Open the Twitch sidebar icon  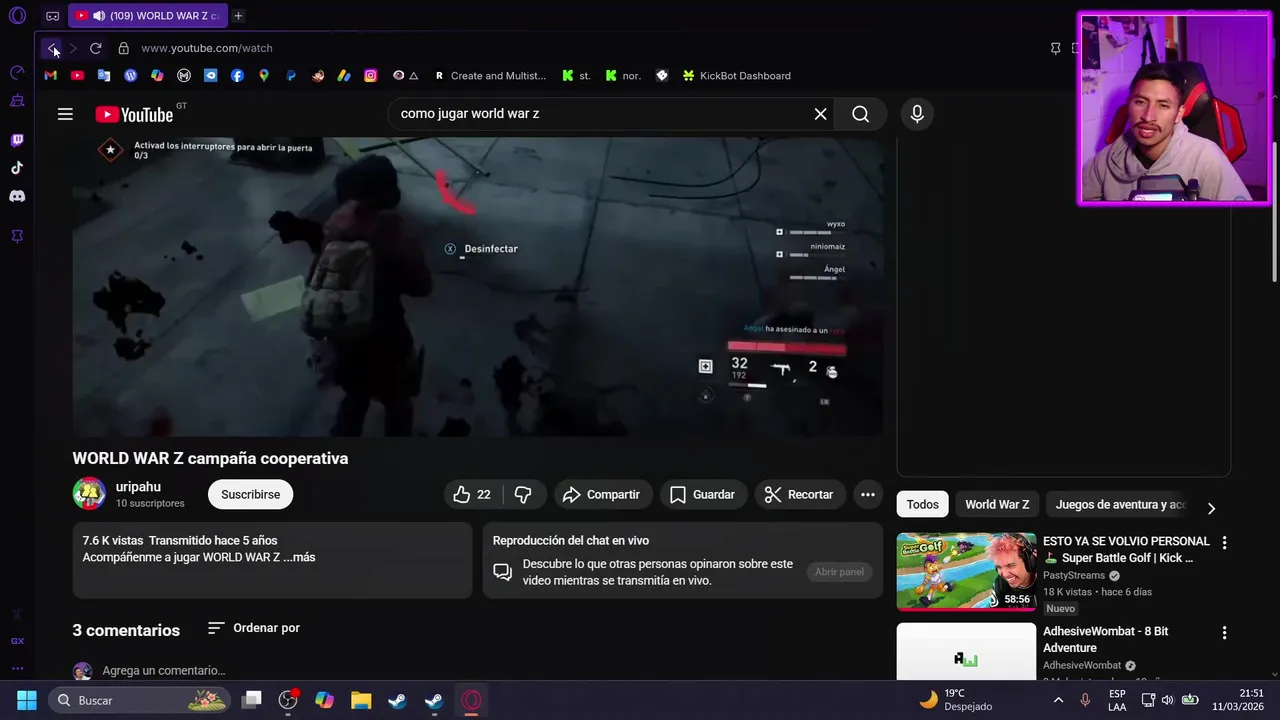17,140
